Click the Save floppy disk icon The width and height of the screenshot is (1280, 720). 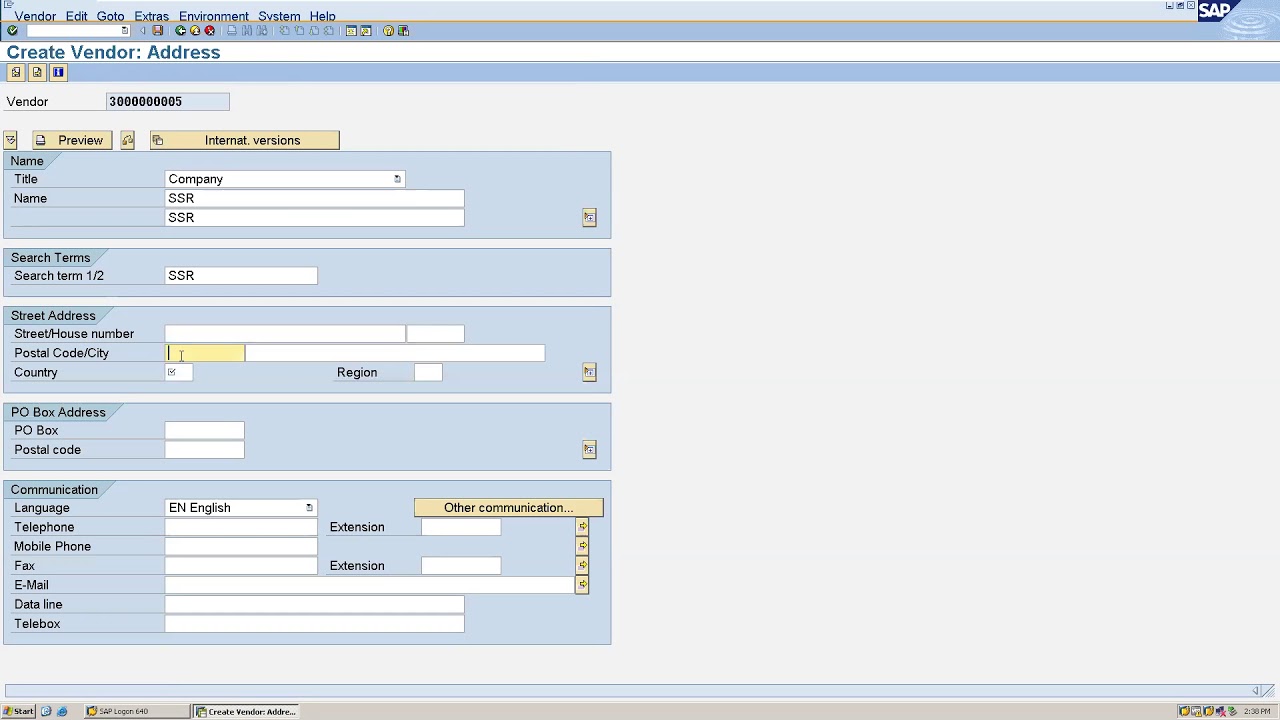point(157,31)
